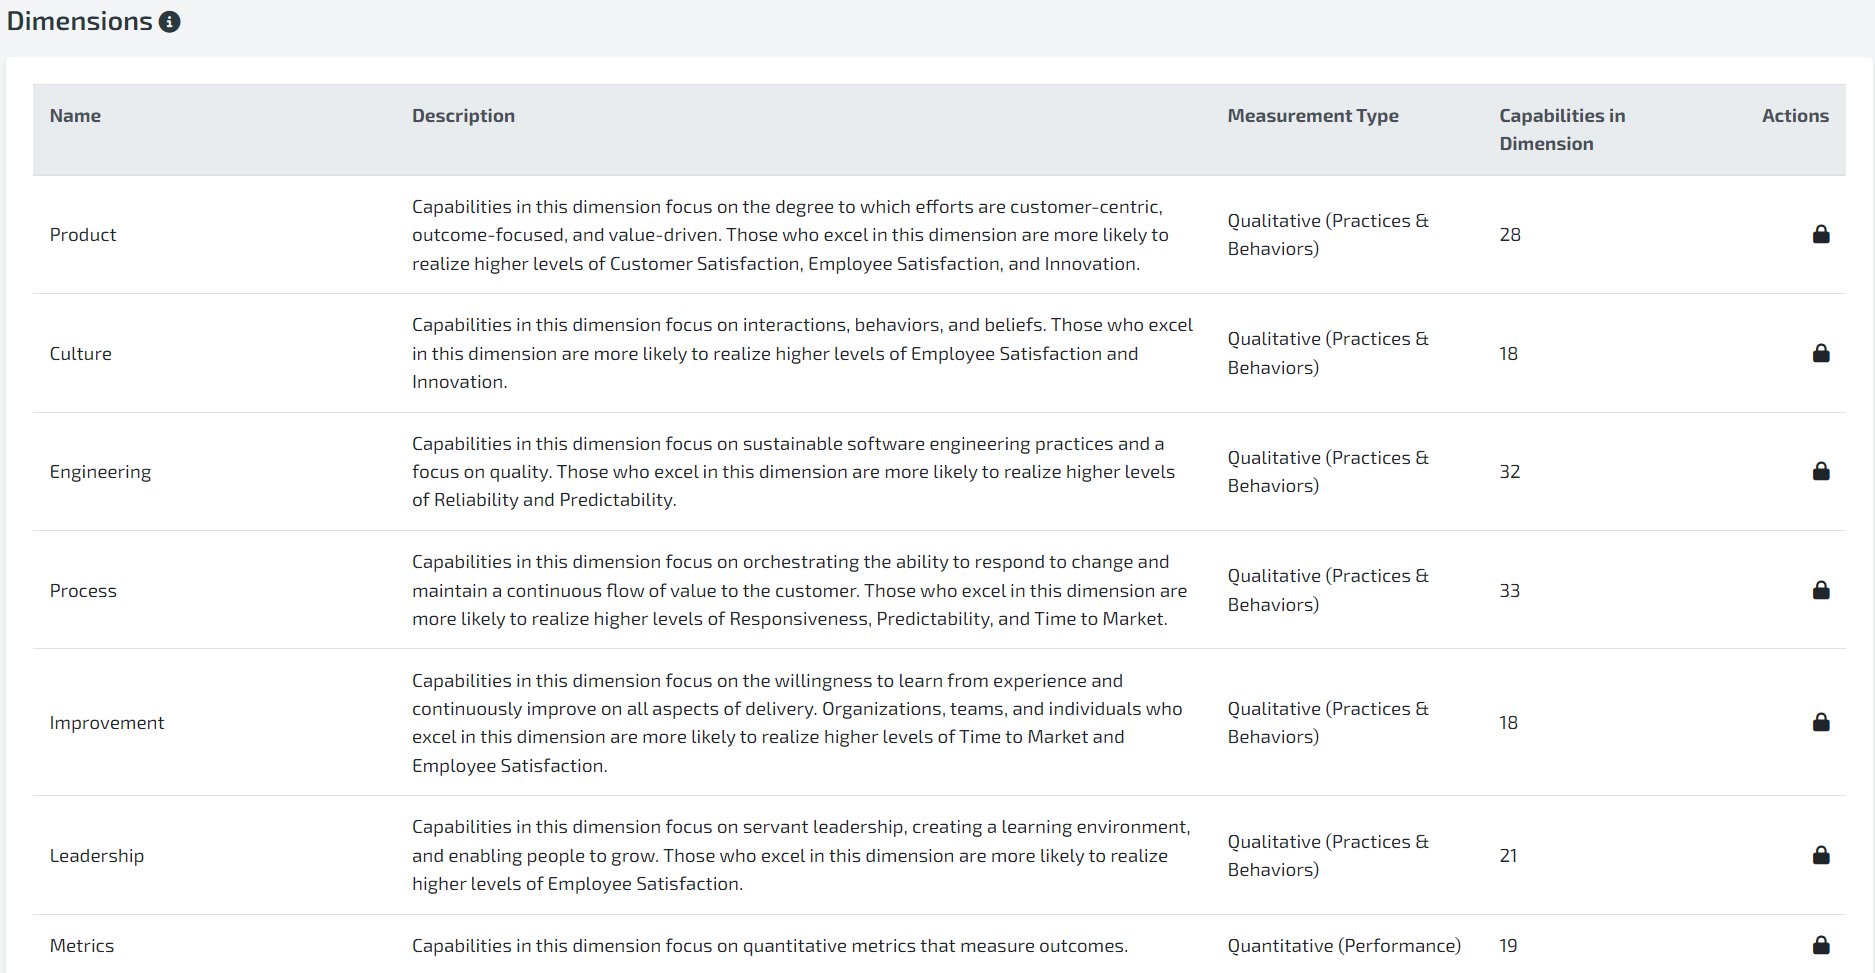Click the Measurement Type column header
The height and width of the screenshot is (973, 1875).
[1313, 116]
